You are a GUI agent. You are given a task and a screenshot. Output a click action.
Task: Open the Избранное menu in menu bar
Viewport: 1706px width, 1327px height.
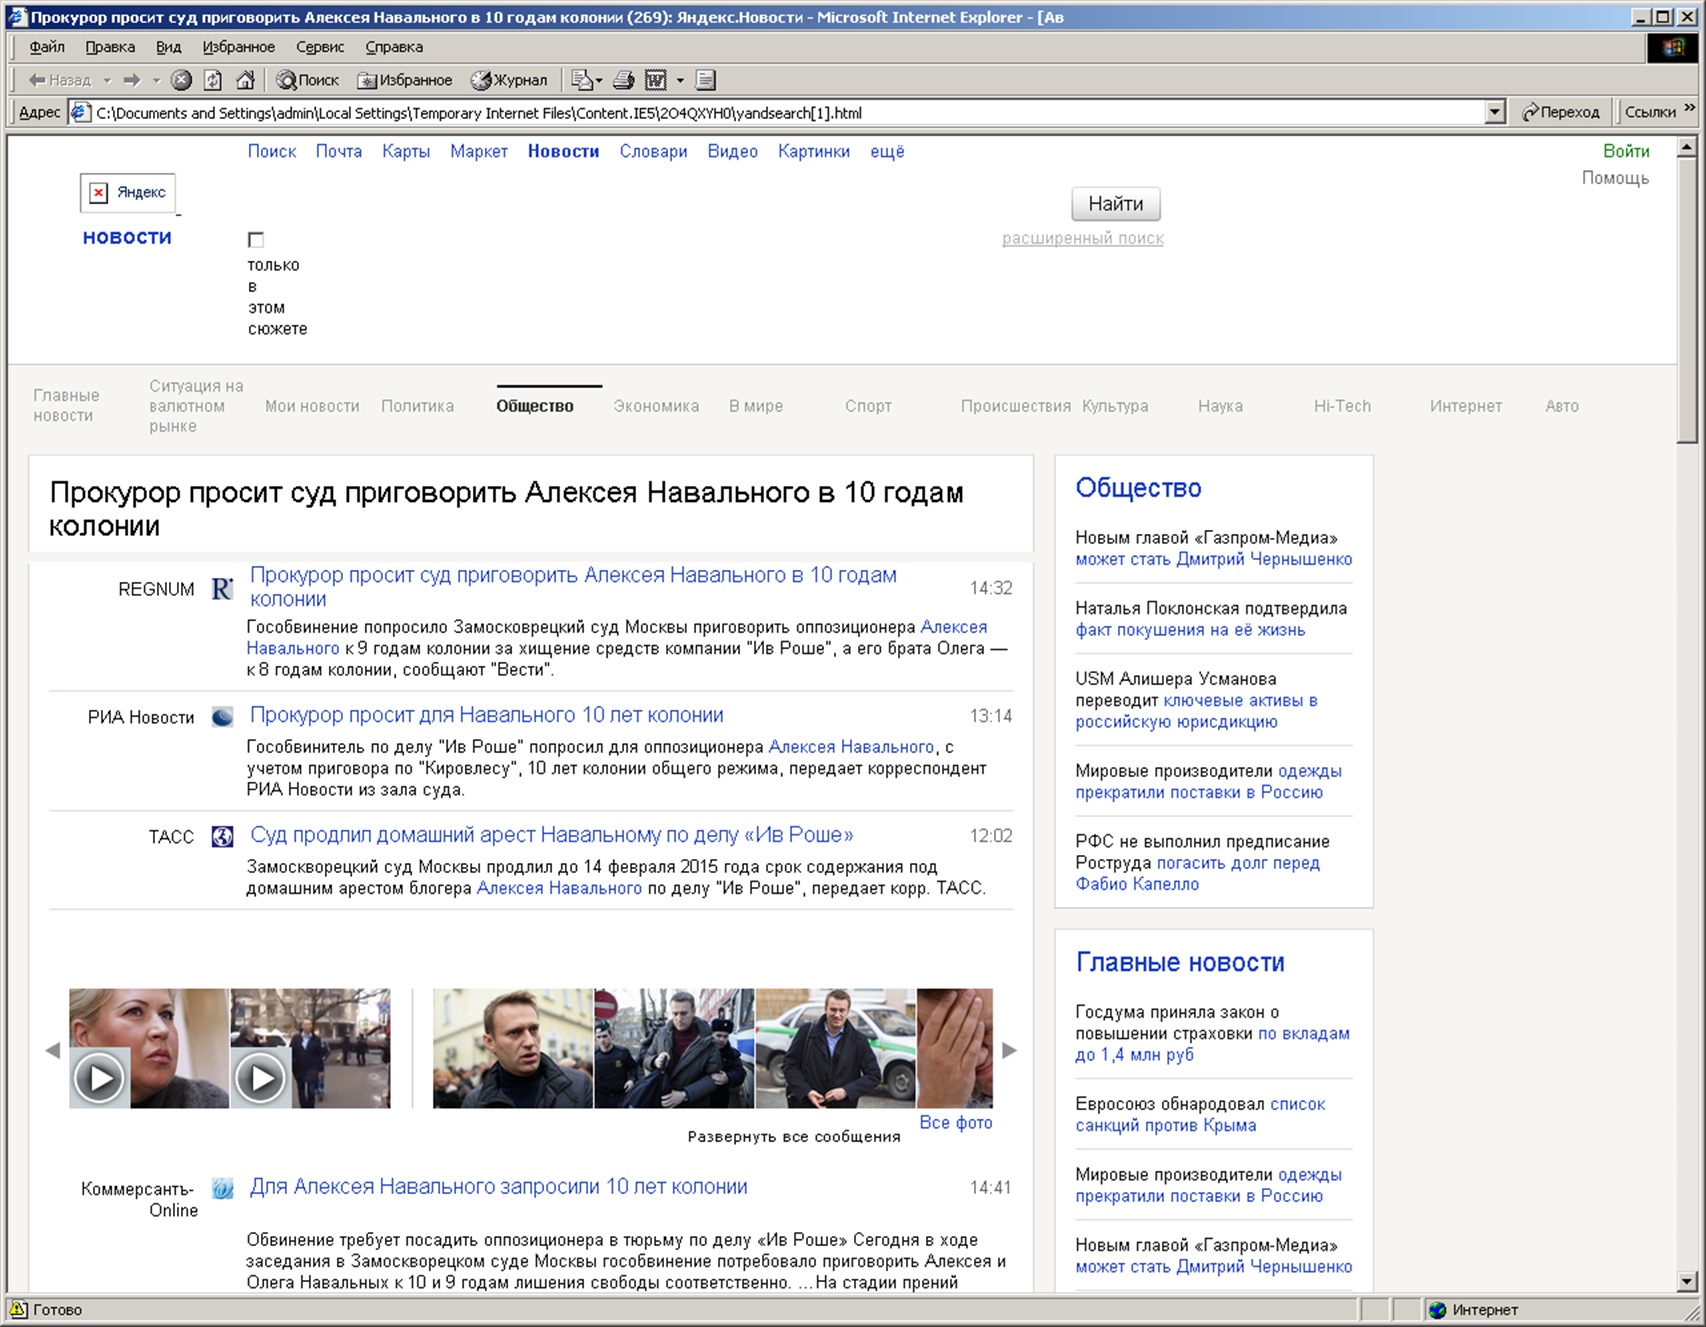pos(238,47)
